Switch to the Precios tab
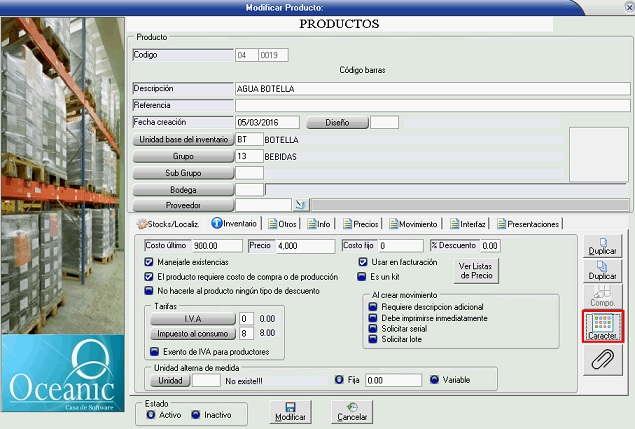 point(363,224)
